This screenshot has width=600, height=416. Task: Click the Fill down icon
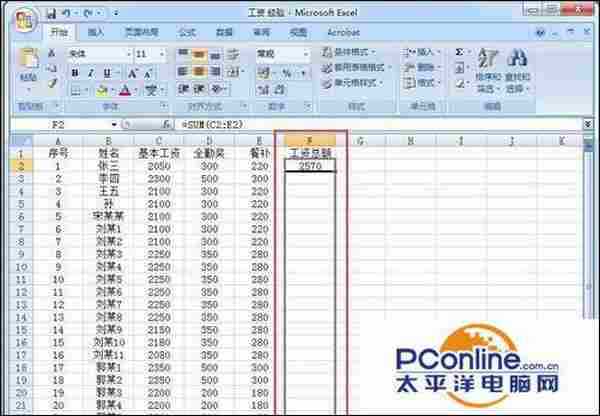coord(460,68)
